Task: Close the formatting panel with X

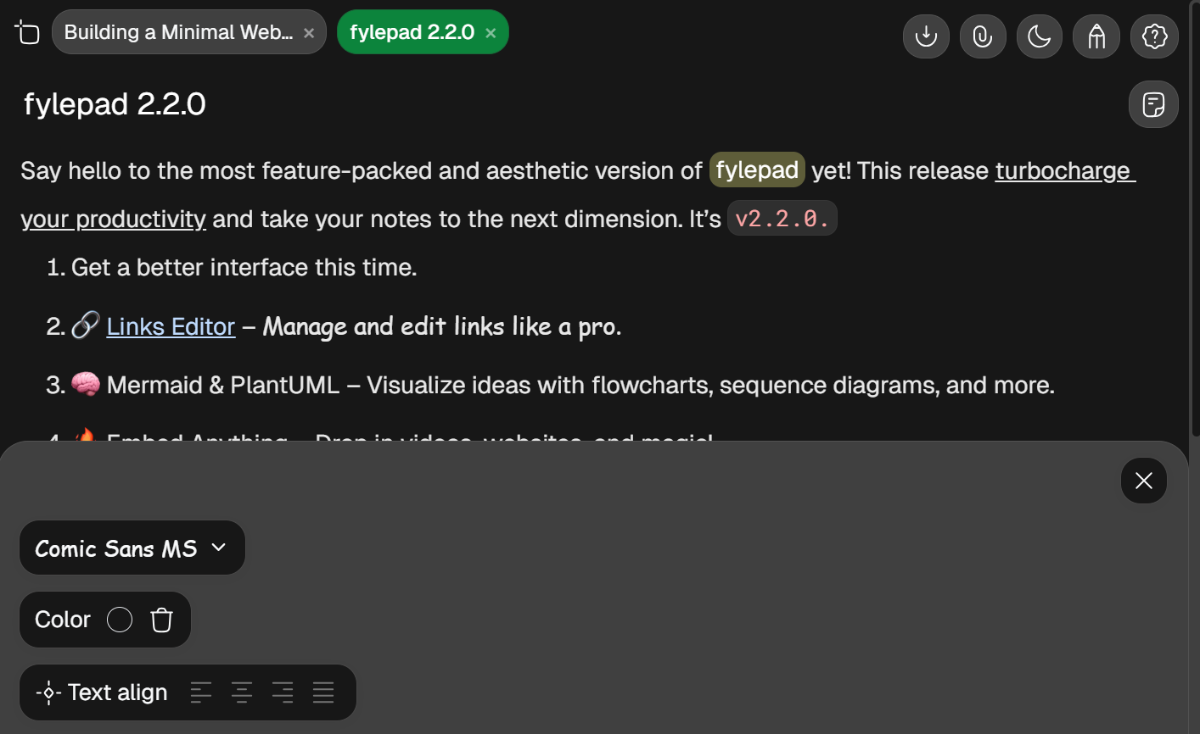Action: click(x=1144, y=481)
